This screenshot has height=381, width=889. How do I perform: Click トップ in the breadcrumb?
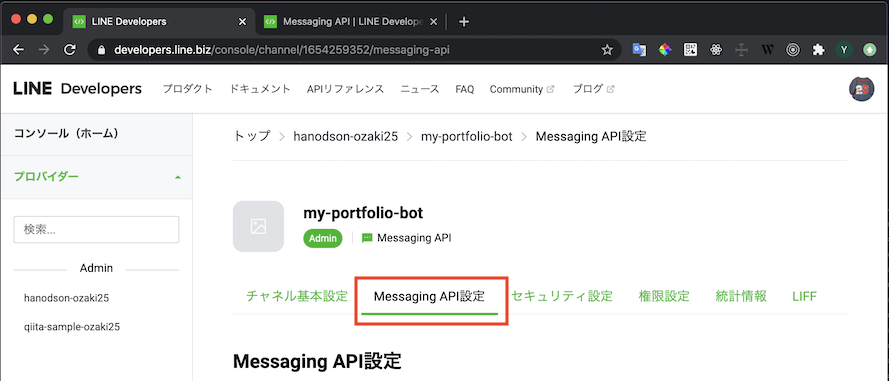[x=252, y=137]
